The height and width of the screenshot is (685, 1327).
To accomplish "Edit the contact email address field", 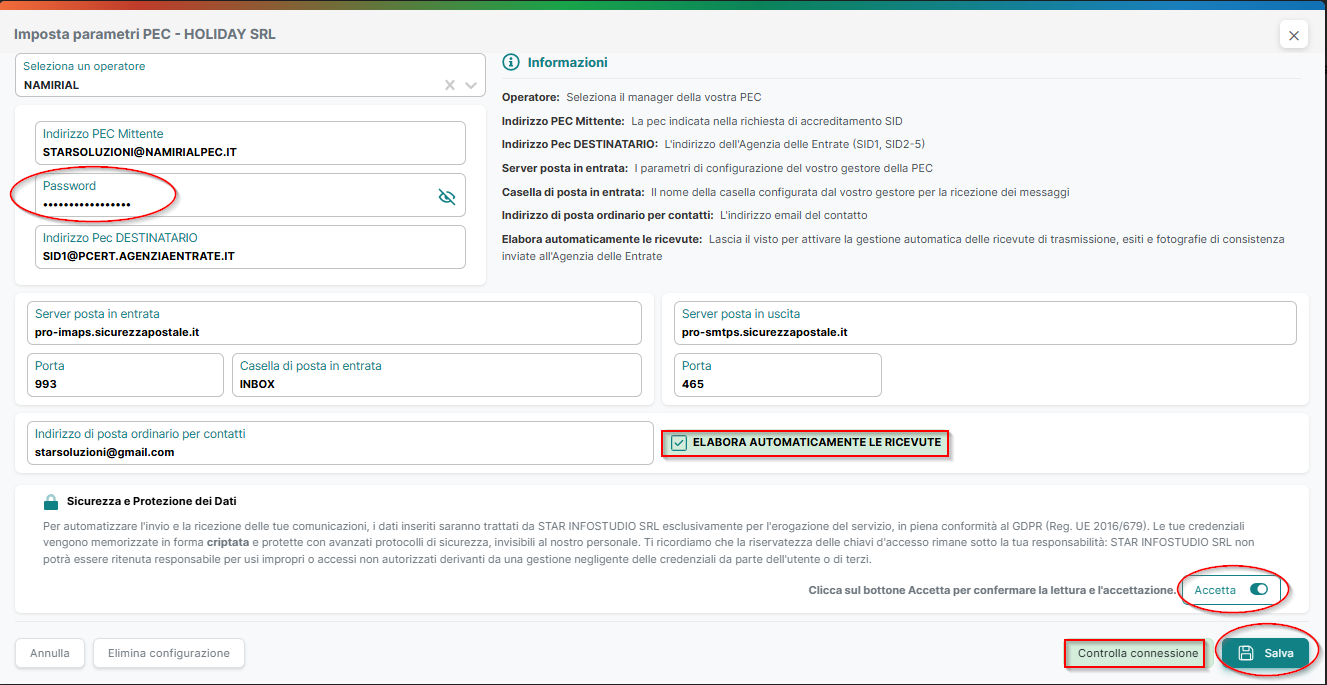I will tap(341, 443).
